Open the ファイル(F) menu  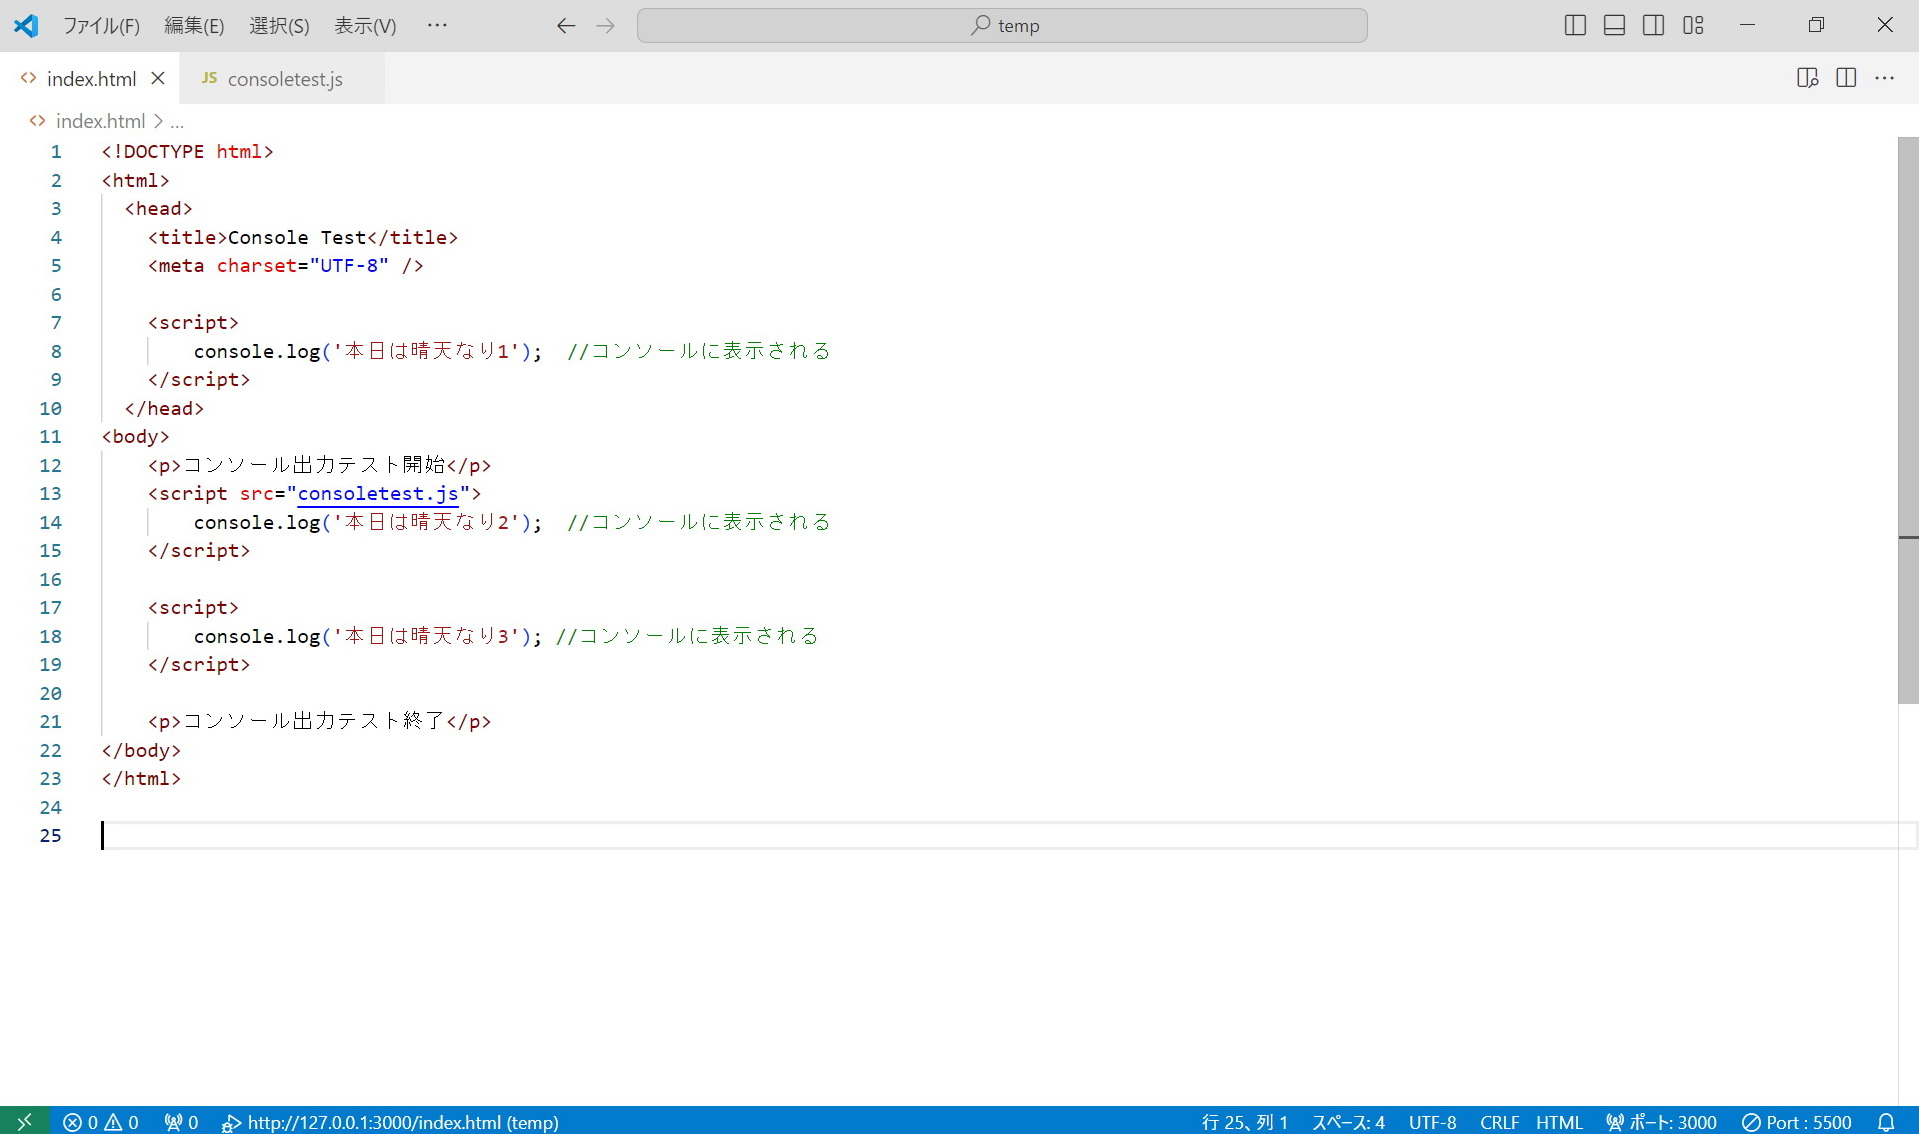tap(101, 26)
